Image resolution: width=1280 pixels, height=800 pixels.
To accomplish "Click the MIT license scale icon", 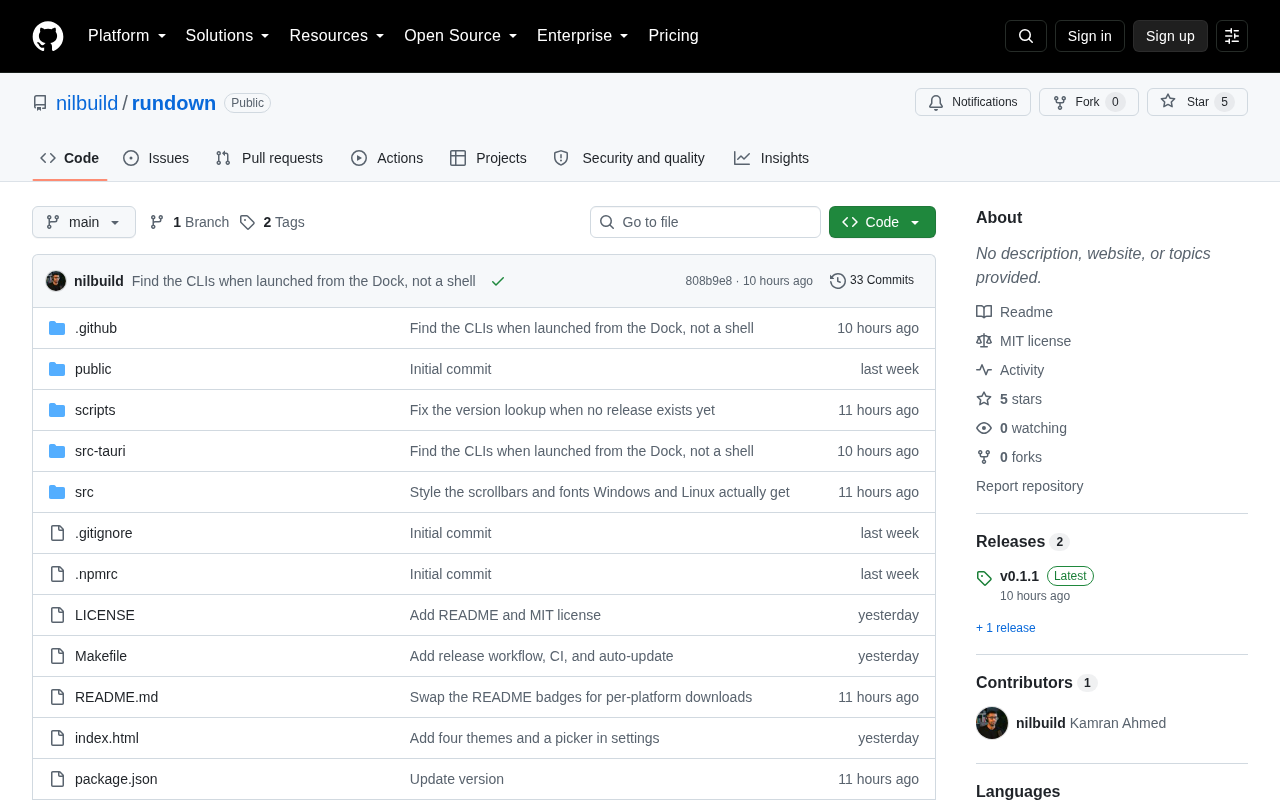I will point(984,341).
